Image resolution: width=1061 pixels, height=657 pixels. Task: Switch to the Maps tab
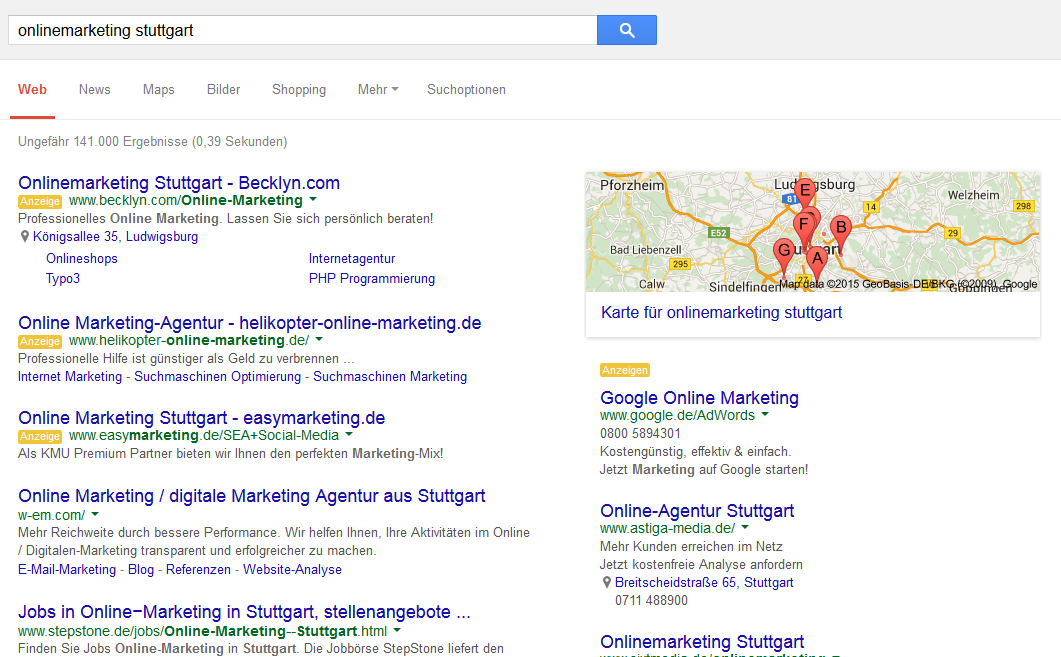pos(158,89)
